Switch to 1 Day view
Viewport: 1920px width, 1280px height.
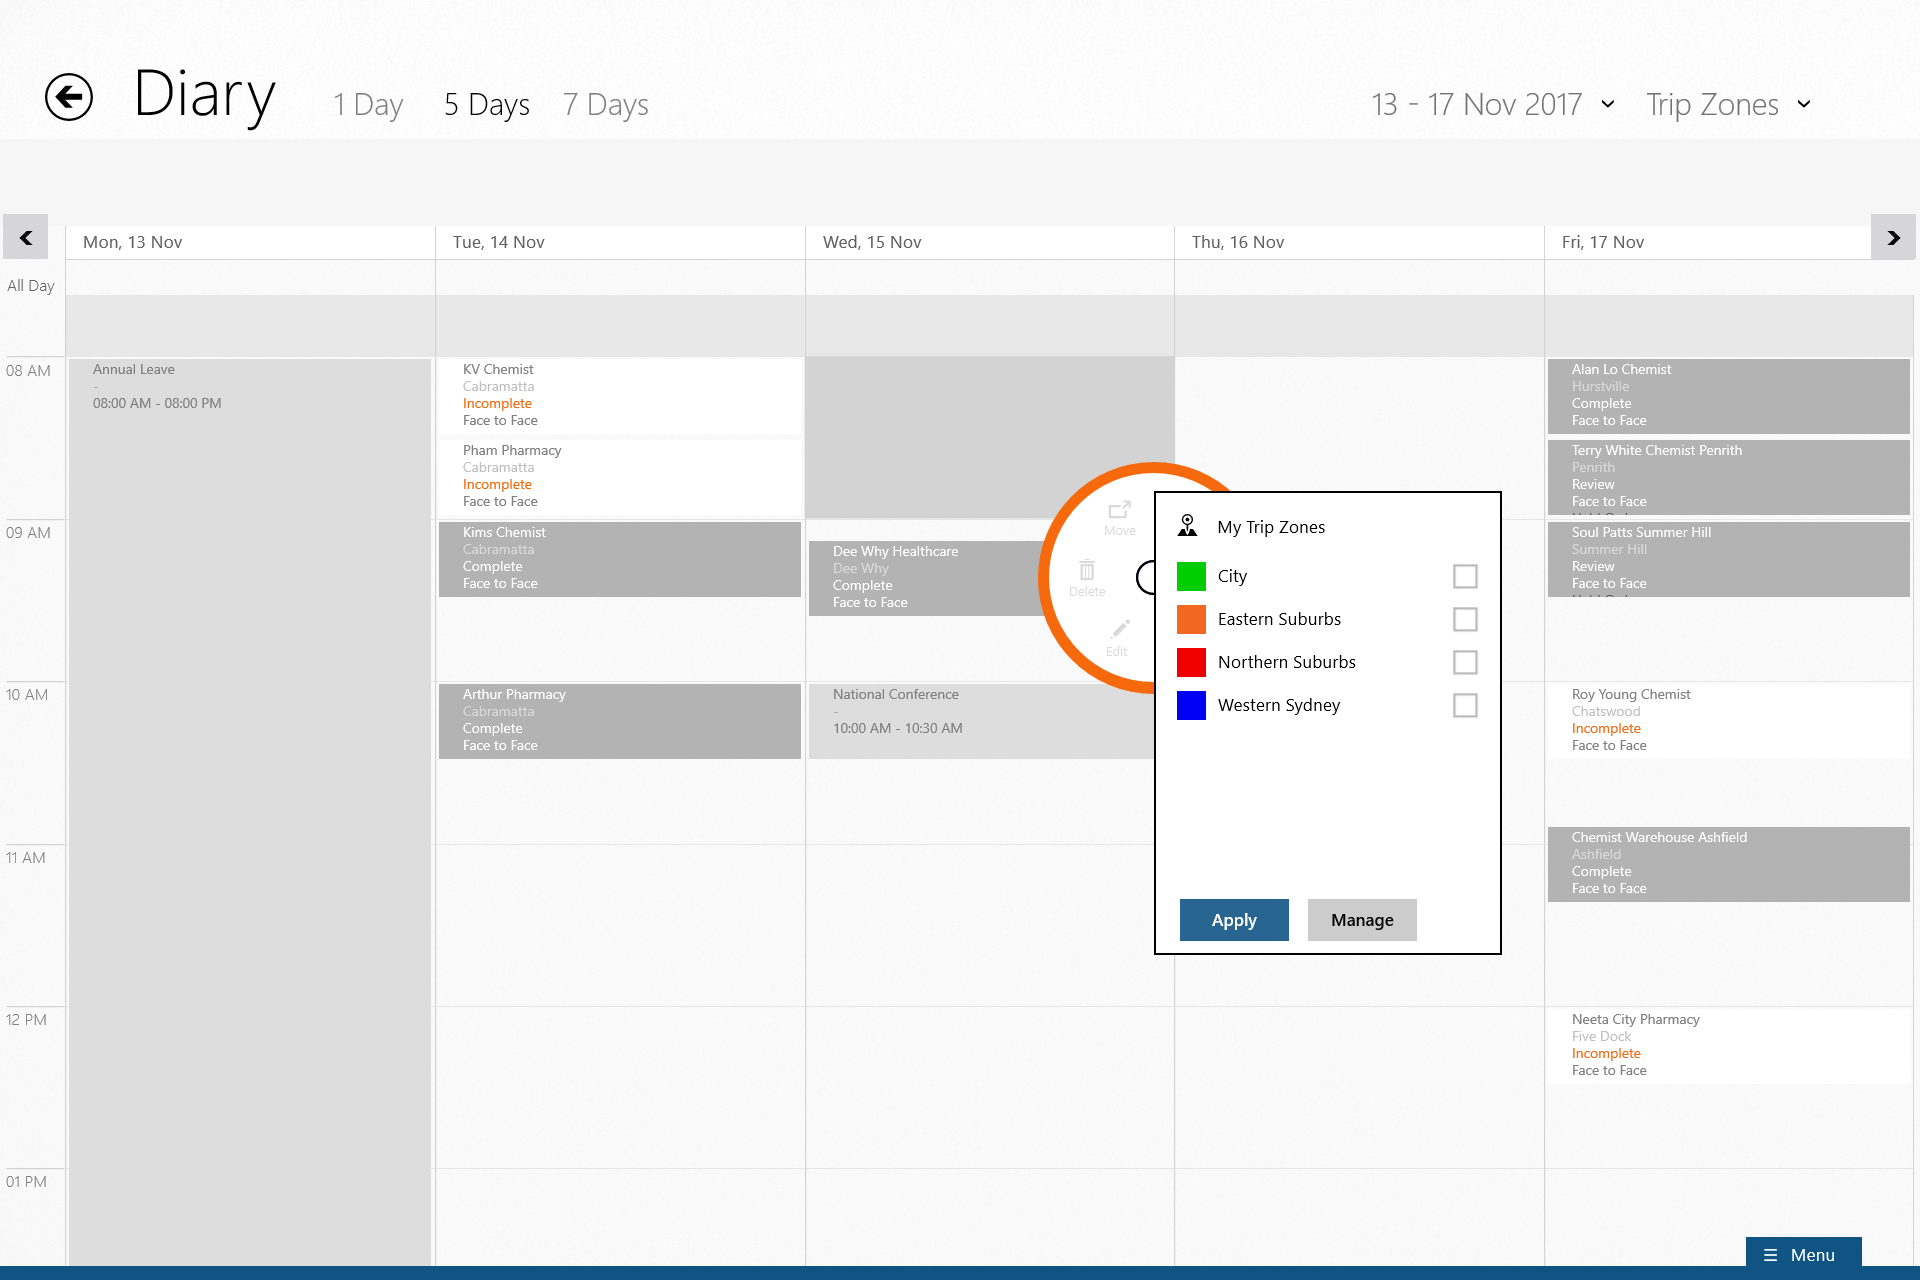pyautogui.click(x=368, y=104)
